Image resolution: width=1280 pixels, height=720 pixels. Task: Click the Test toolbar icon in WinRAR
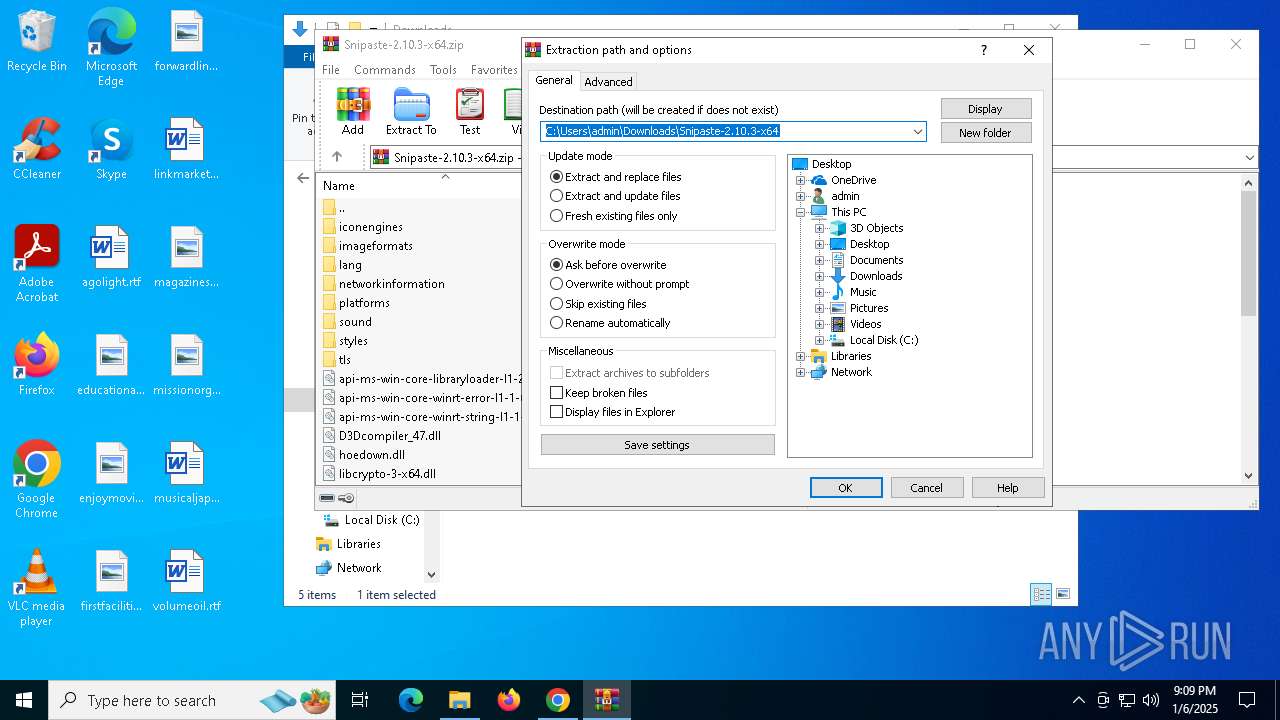click(x=470, y=111)
